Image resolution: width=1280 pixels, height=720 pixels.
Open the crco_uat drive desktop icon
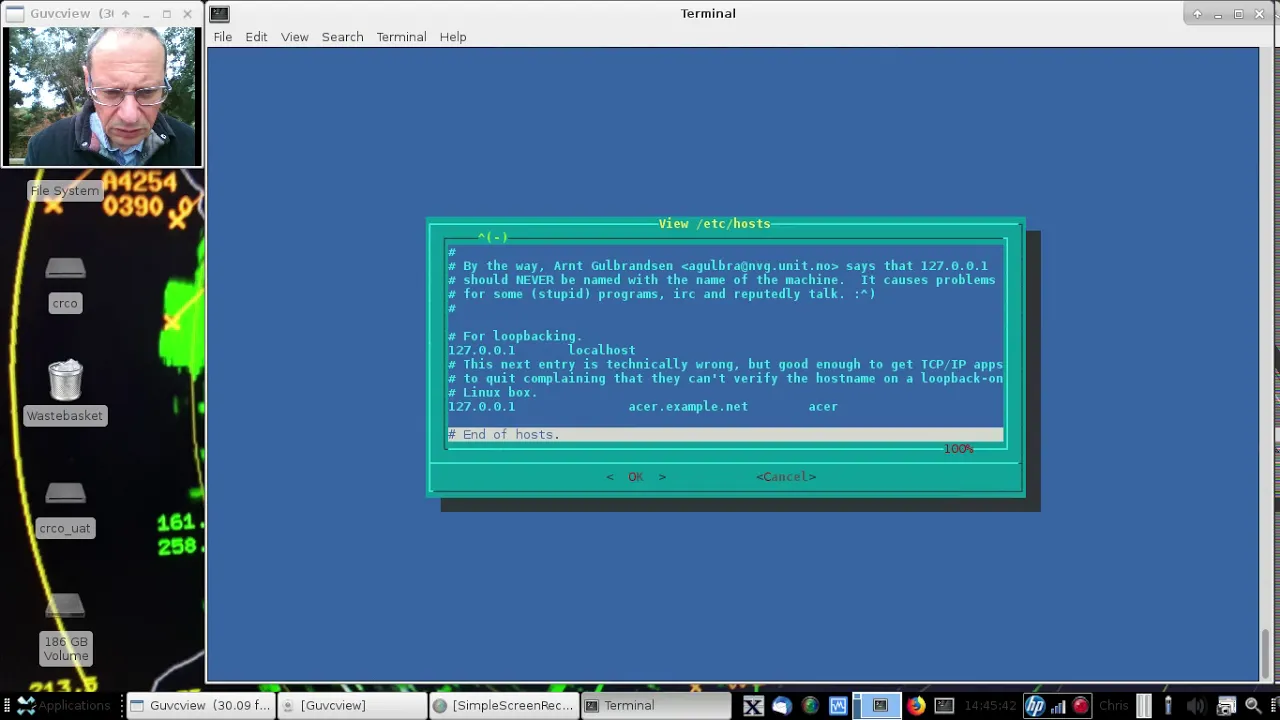(65, 510)
